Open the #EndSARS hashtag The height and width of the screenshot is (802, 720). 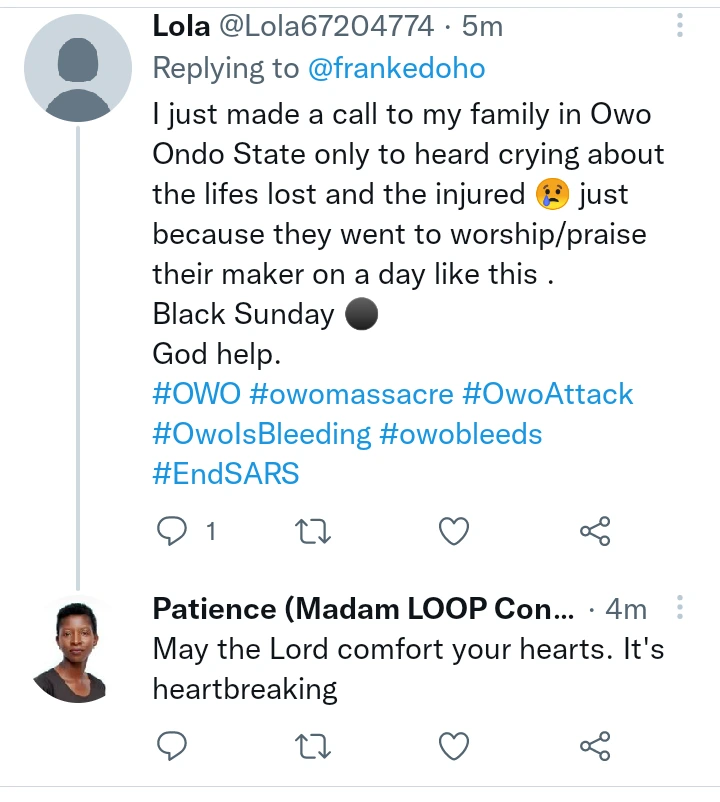tap(226, 472)
